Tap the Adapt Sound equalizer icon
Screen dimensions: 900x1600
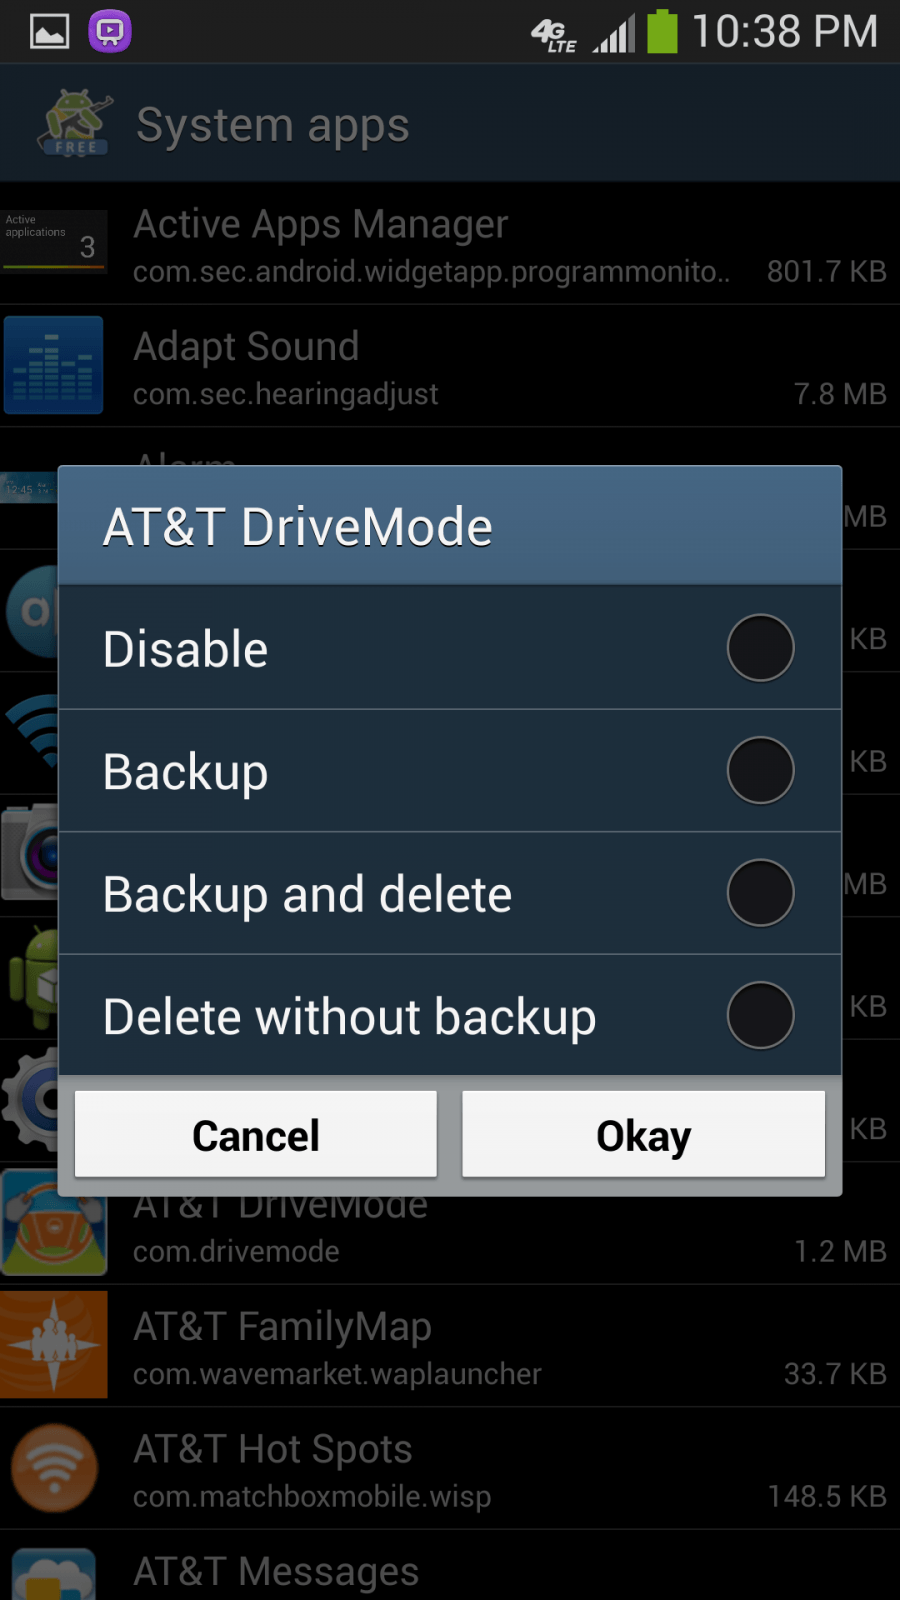tap(54, 365)
